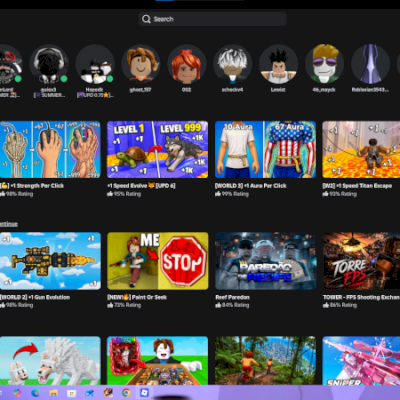This screenshot has height=400, width=400.
Task: Open friend avatar with white headphones
Action: 49,64
